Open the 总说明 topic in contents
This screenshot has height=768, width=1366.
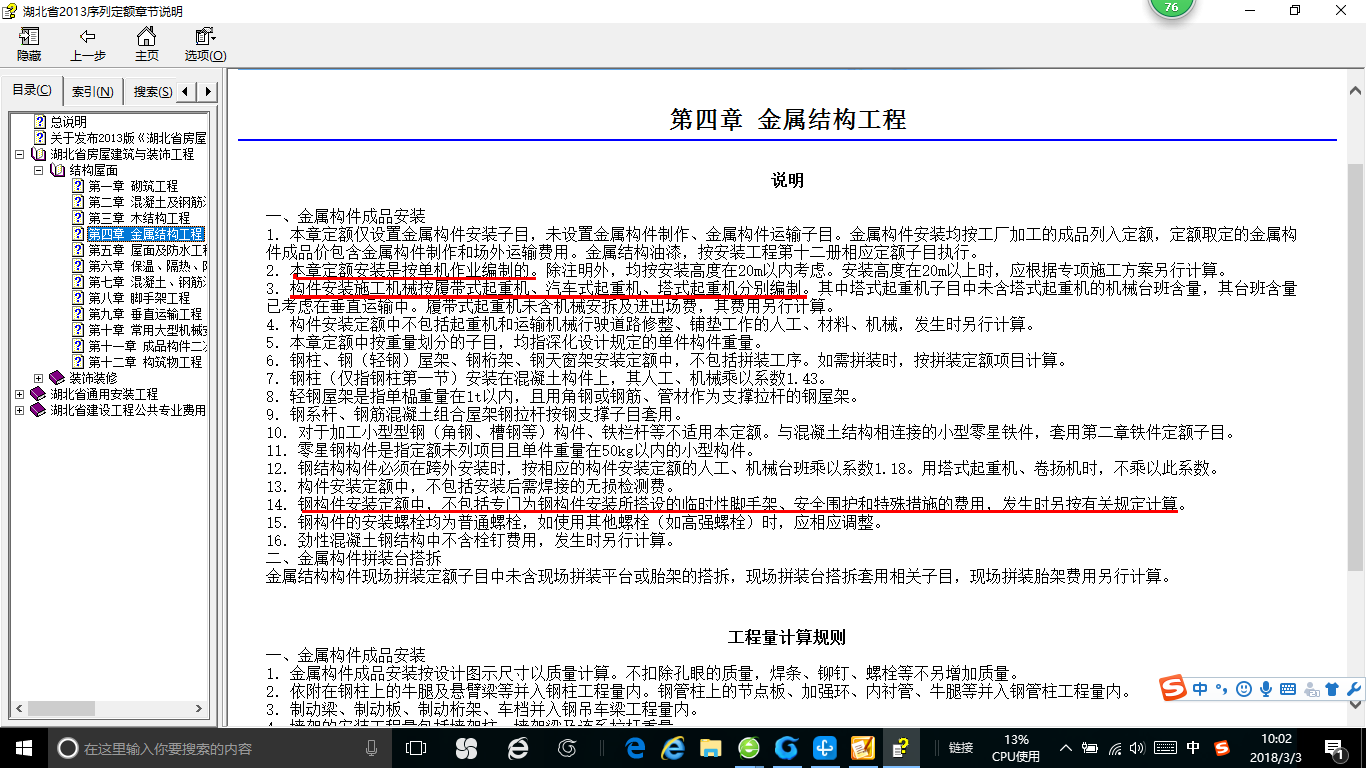coord(68,122)
